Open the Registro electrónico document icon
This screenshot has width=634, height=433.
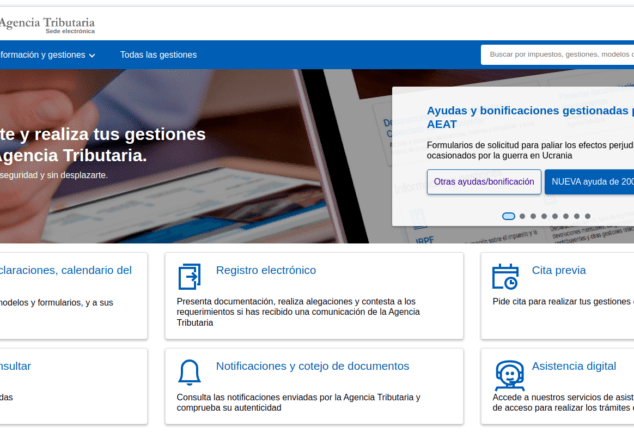pyautogui.click(x=189, y=277)
